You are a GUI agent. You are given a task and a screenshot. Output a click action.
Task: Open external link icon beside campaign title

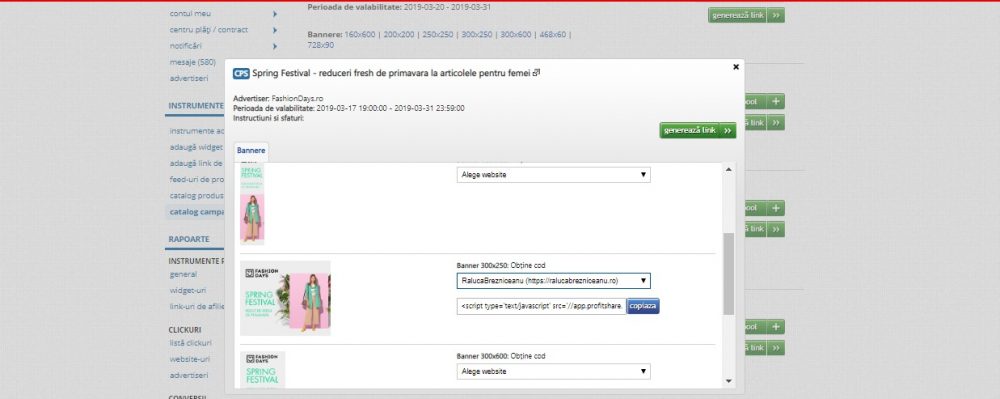coord(536,73)
